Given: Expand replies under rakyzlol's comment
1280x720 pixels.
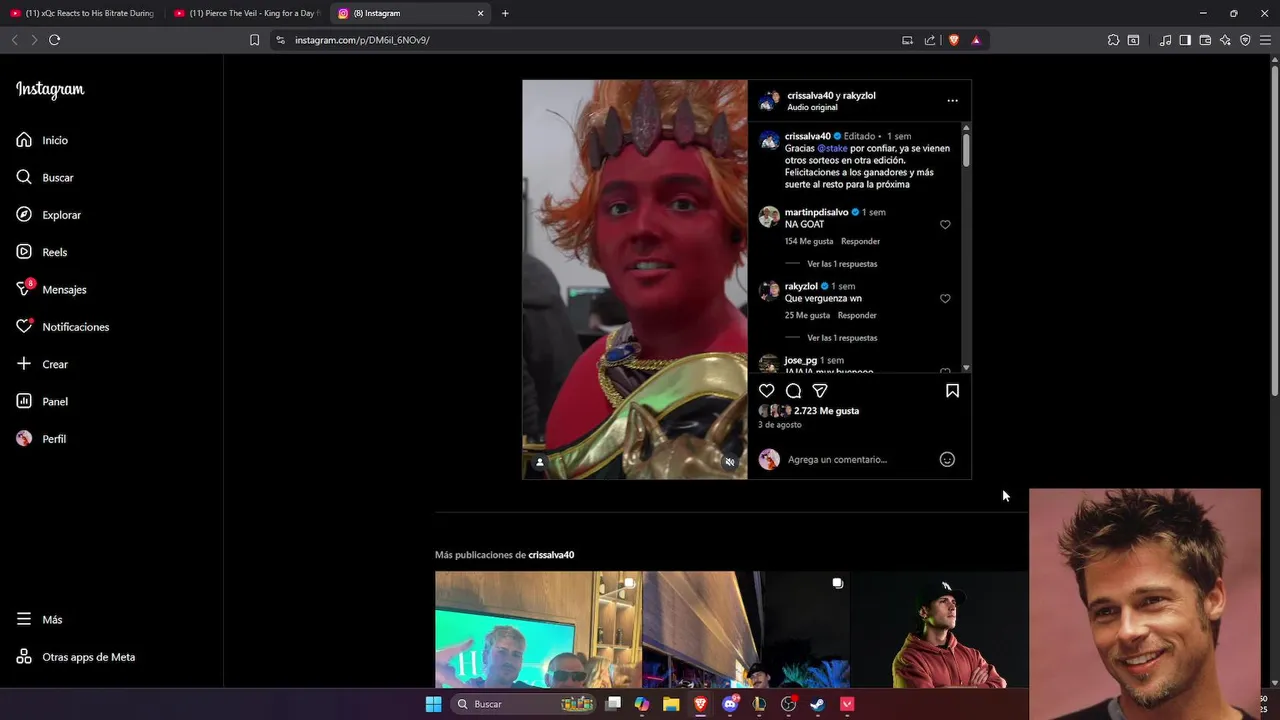Looking at the screenshot, I should pos(842,338).
